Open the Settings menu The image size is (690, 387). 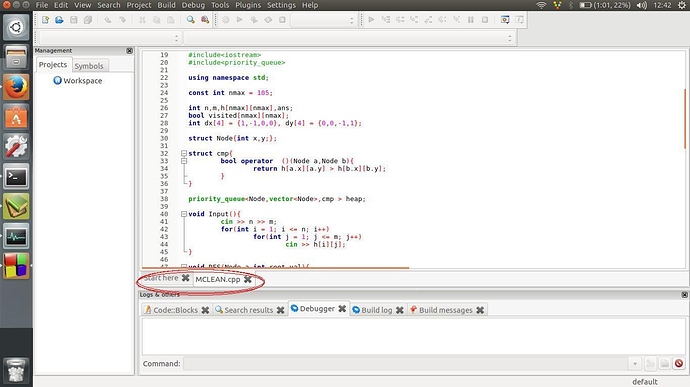tap(282, 5)
